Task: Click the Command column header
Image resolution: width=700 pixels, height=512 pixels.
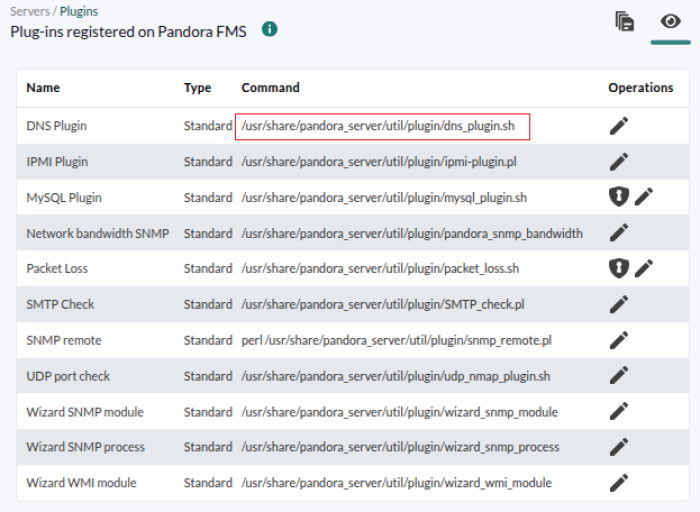Action: [271, 87]
